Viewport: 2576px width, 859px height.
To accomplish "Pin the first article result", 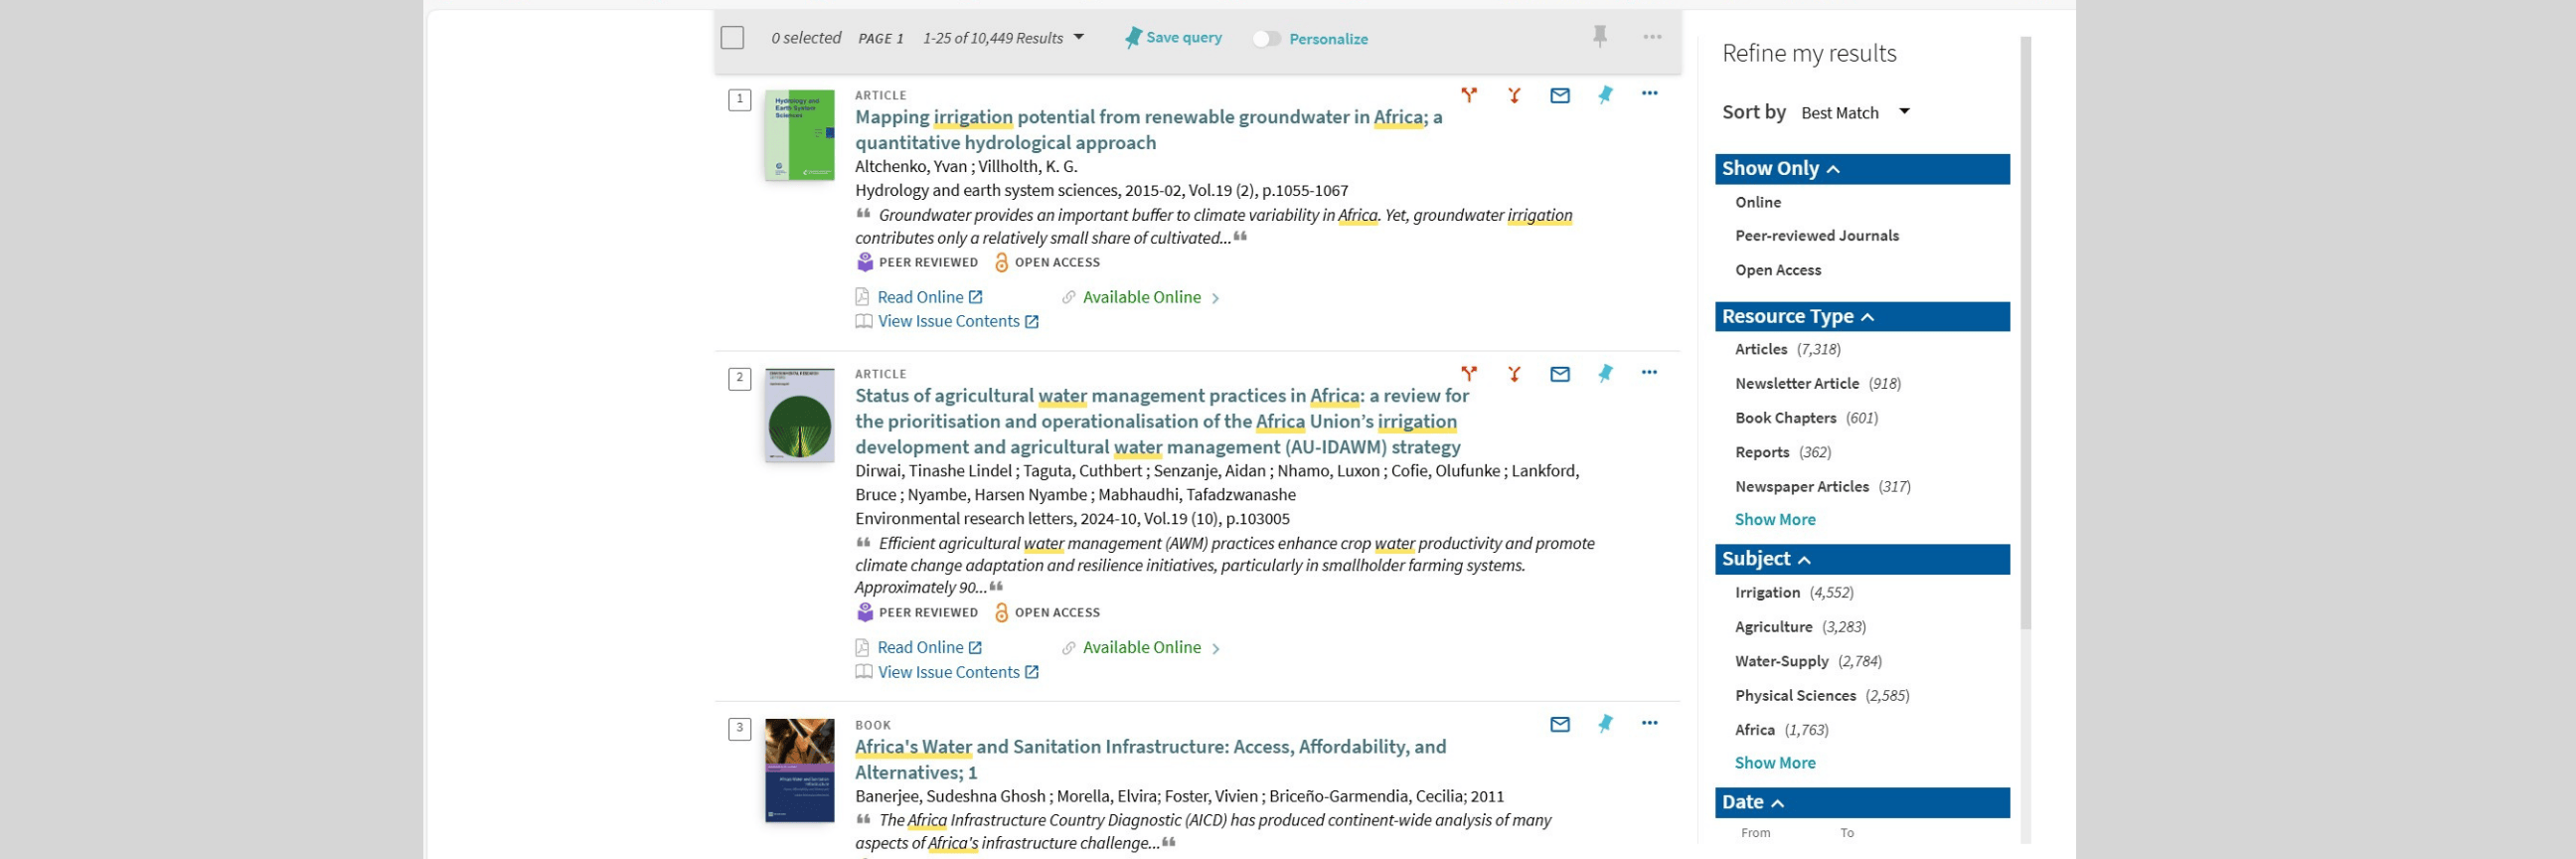I will pos(1605,95).
